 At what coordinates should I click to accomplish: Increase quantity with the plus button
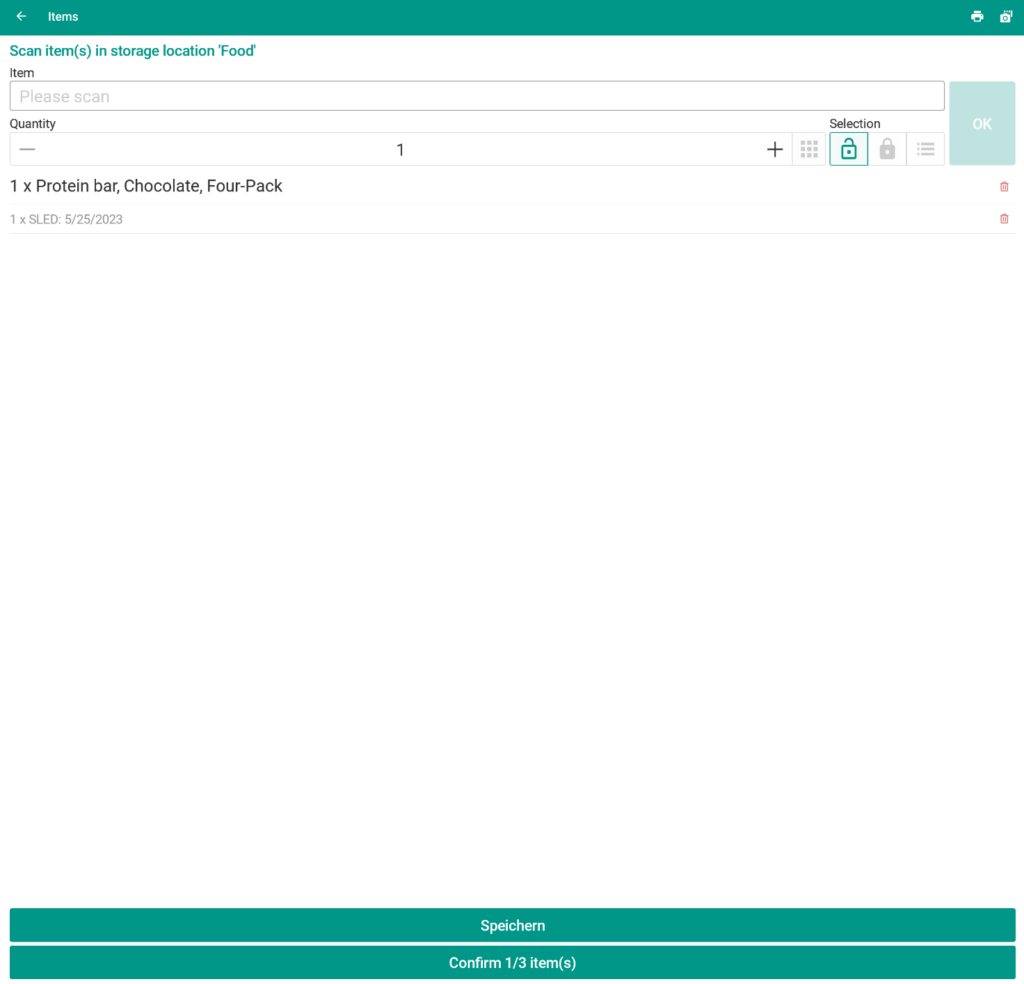774,149
